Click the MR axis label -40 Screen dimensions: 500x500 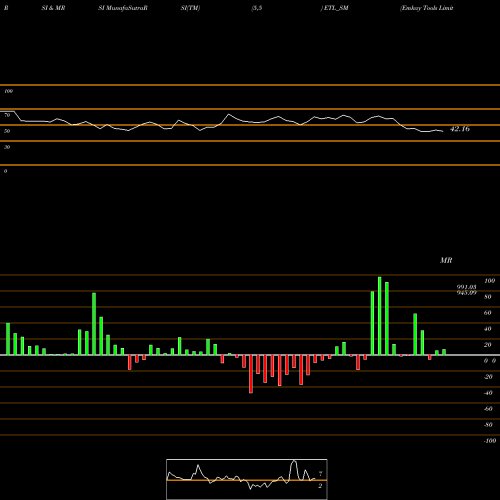488,393
